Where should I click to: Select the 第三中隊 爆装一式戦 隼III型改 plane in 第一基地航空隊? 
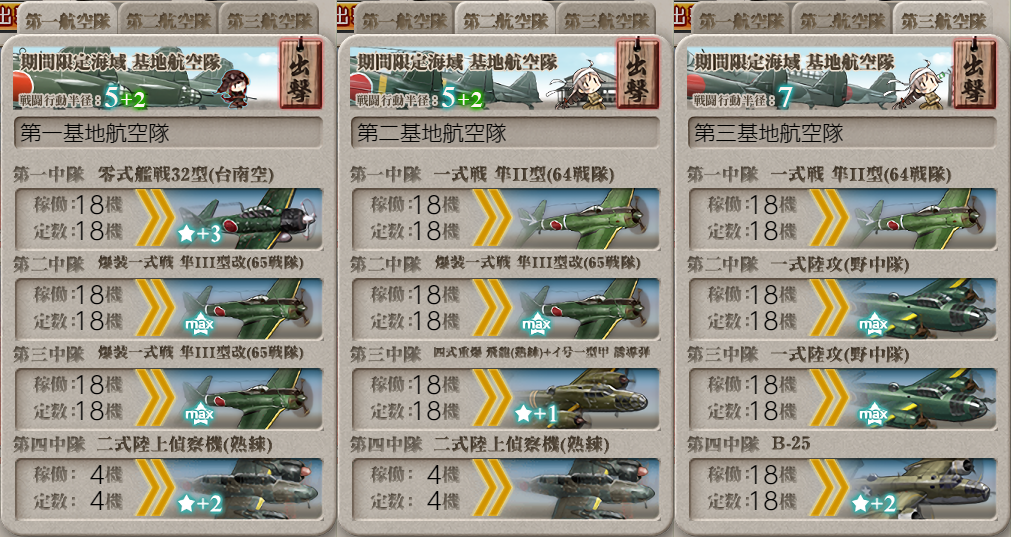(249, 398)
